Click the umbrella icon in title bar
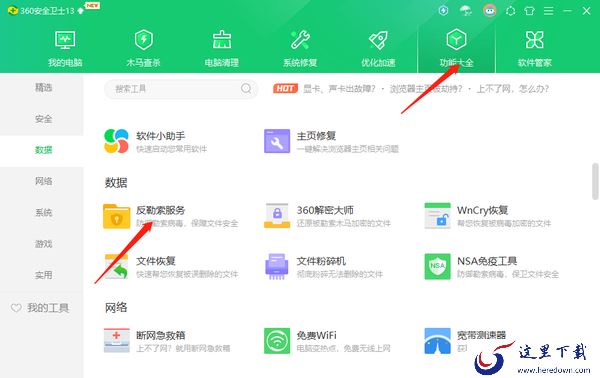 [466, 11]
